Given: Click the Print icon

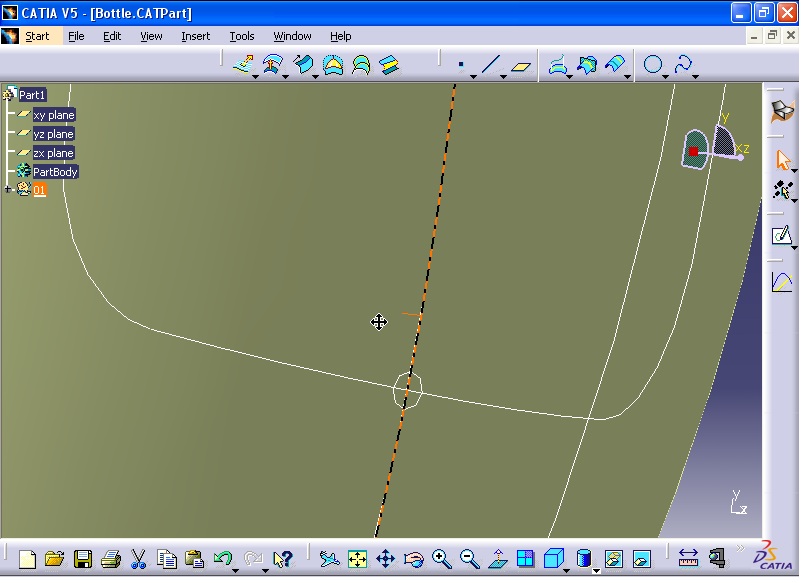Looking at the screenshot, I should (x=110, y=559).
